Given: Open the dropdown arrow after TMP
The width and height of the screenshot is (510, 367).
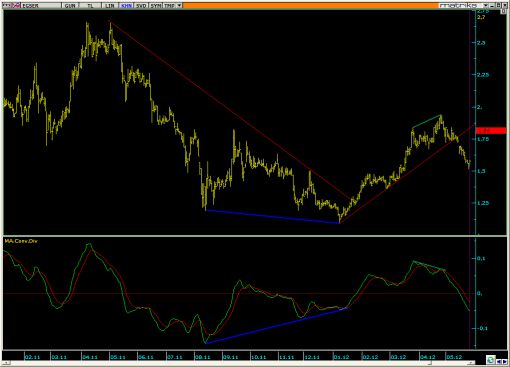Looking at the screenshot, I should click(179, 6).
